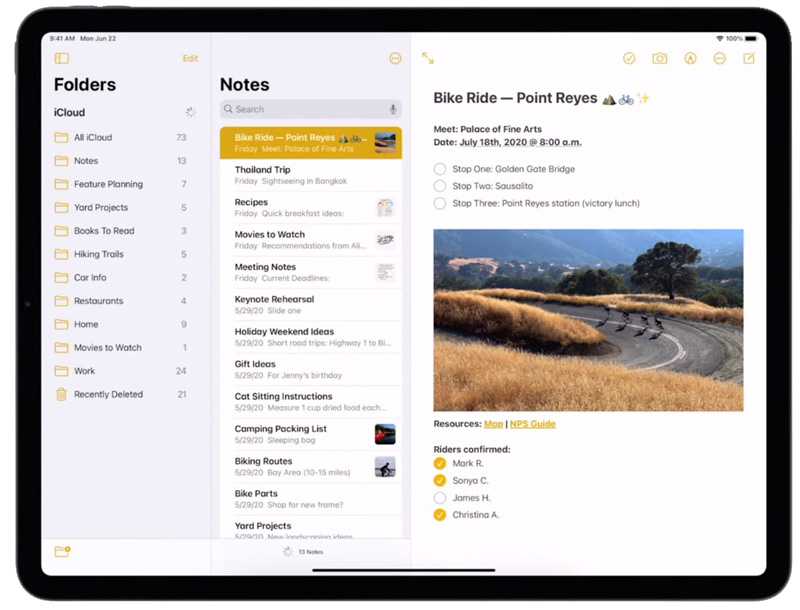Open the Keynote Rehearsal note

[311, 304]
